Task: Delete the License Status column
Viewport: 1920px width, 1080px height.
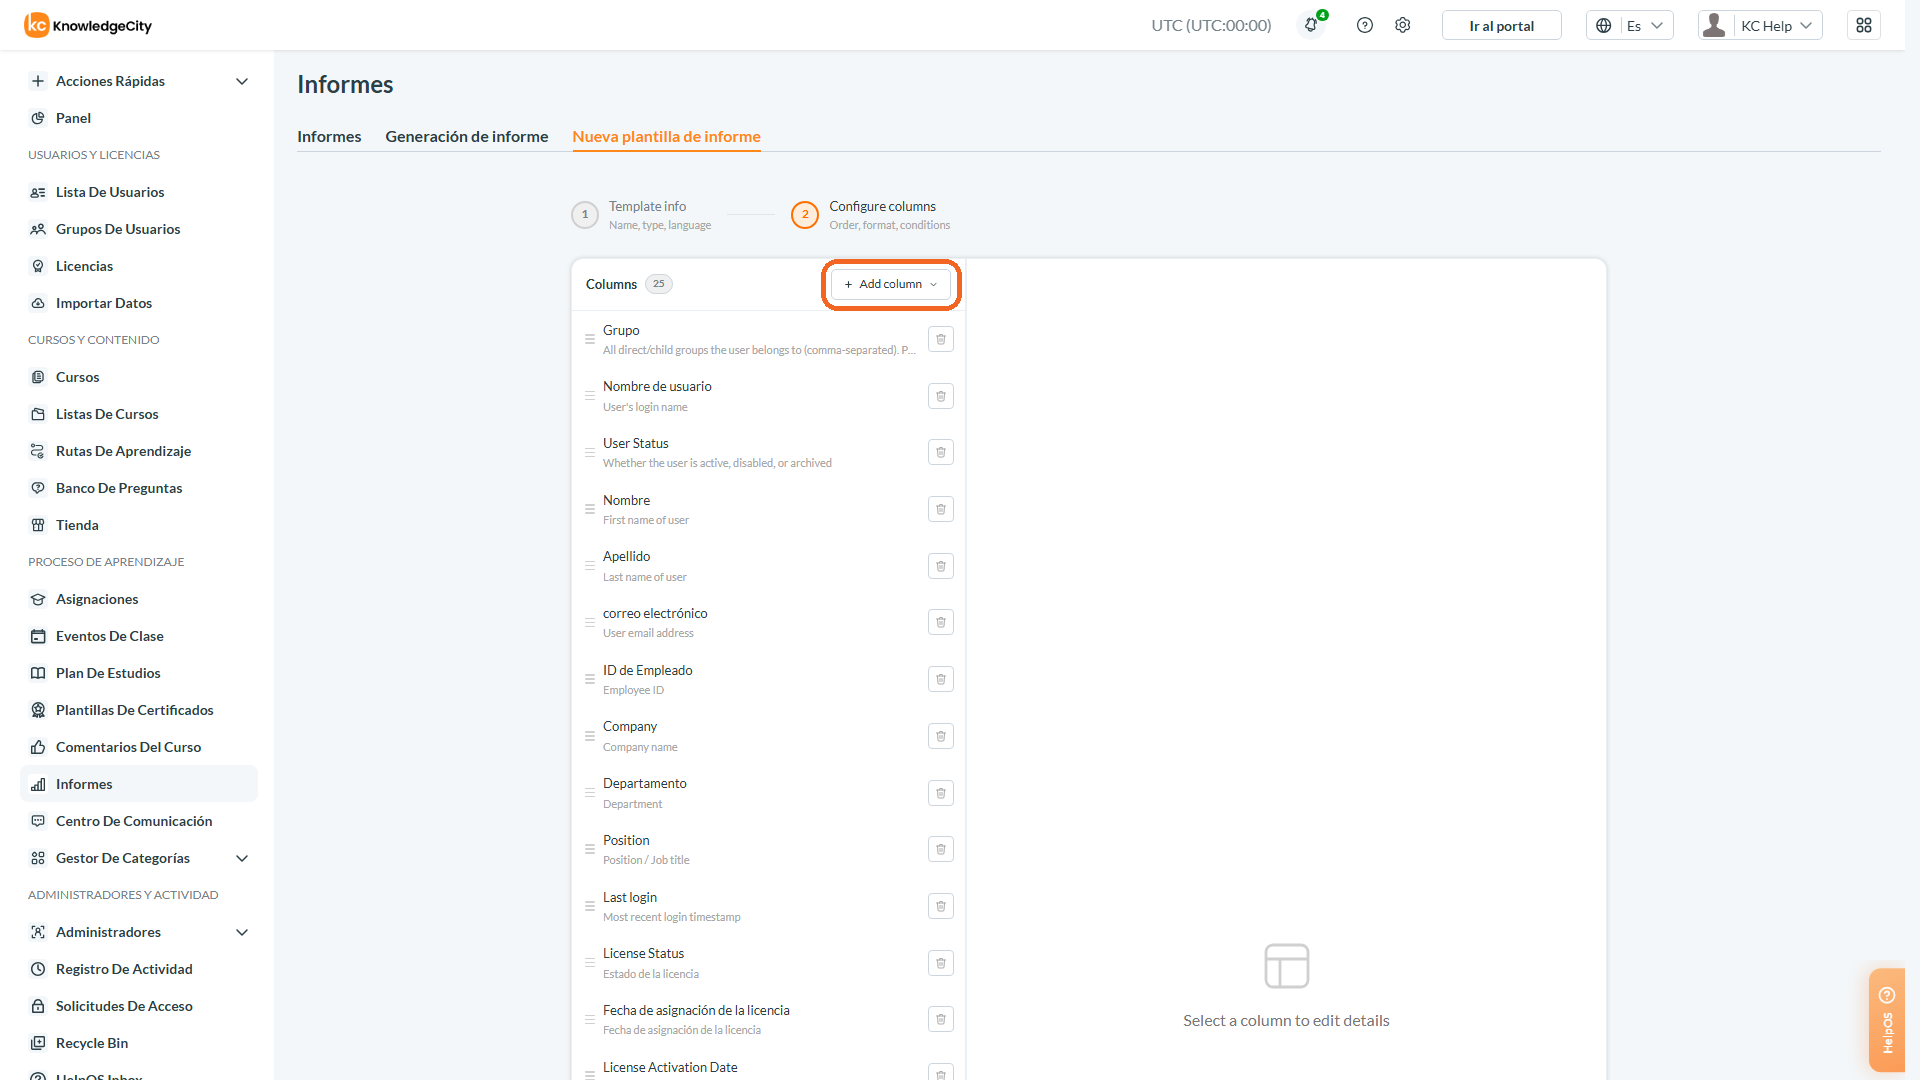Action: 940,963
